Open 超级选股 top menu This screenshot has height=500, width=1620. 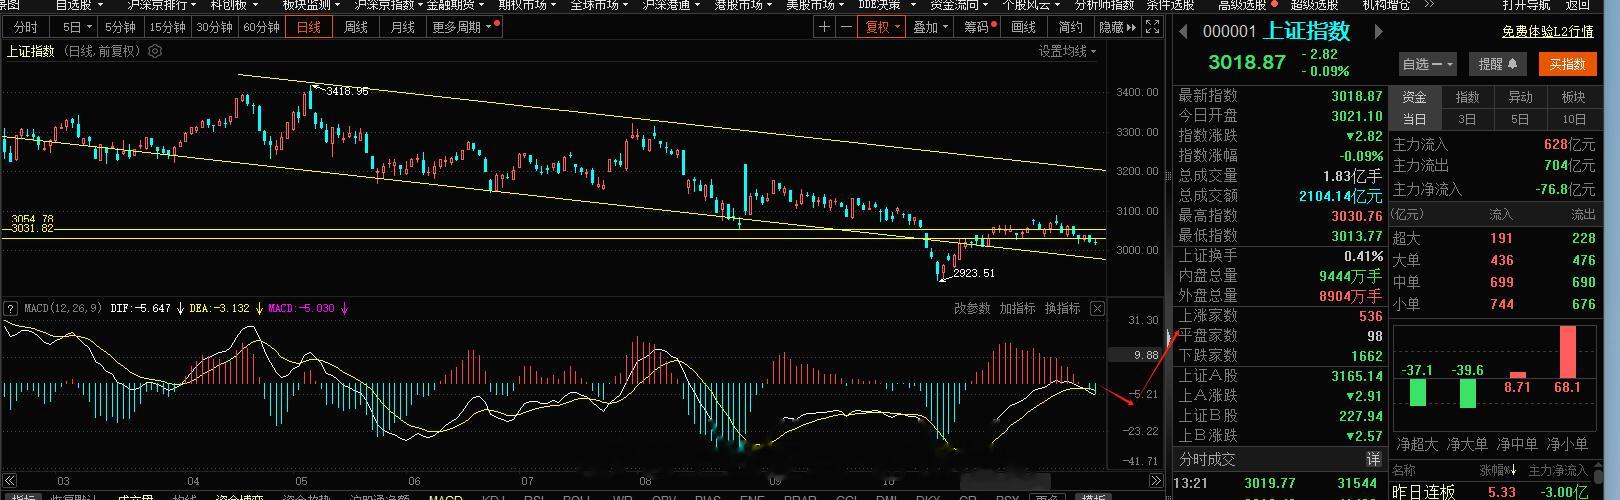coord(1314,5)
